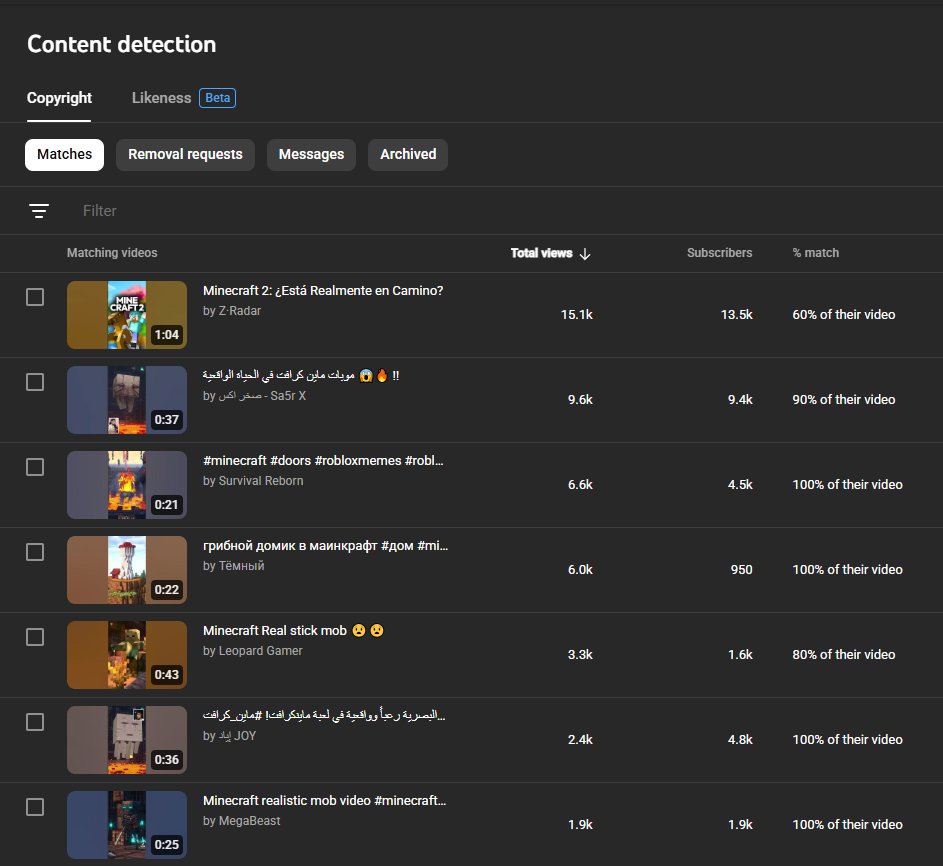Click channel name ending in 'Sa5r X'

254,396
